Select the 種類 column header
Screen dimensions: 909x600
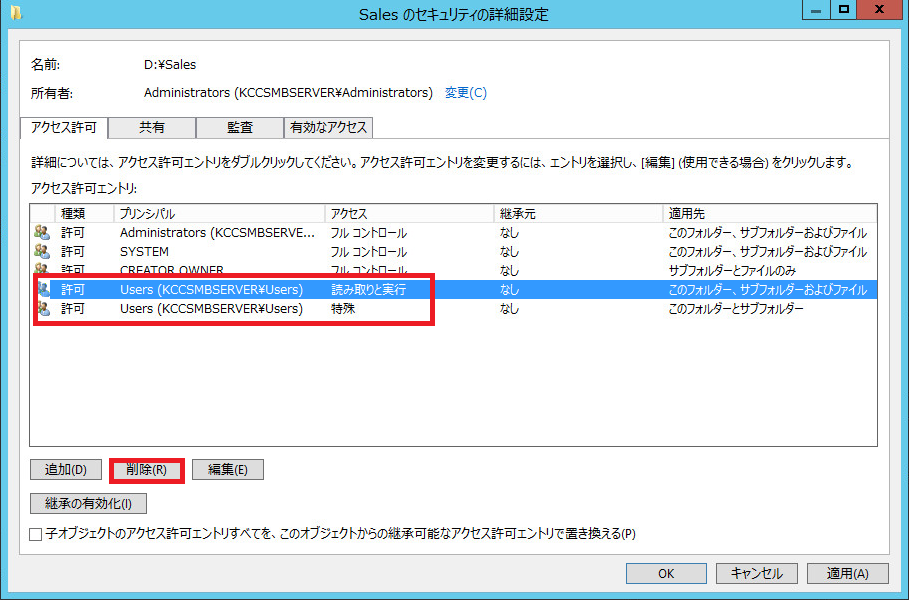point(83,213)
